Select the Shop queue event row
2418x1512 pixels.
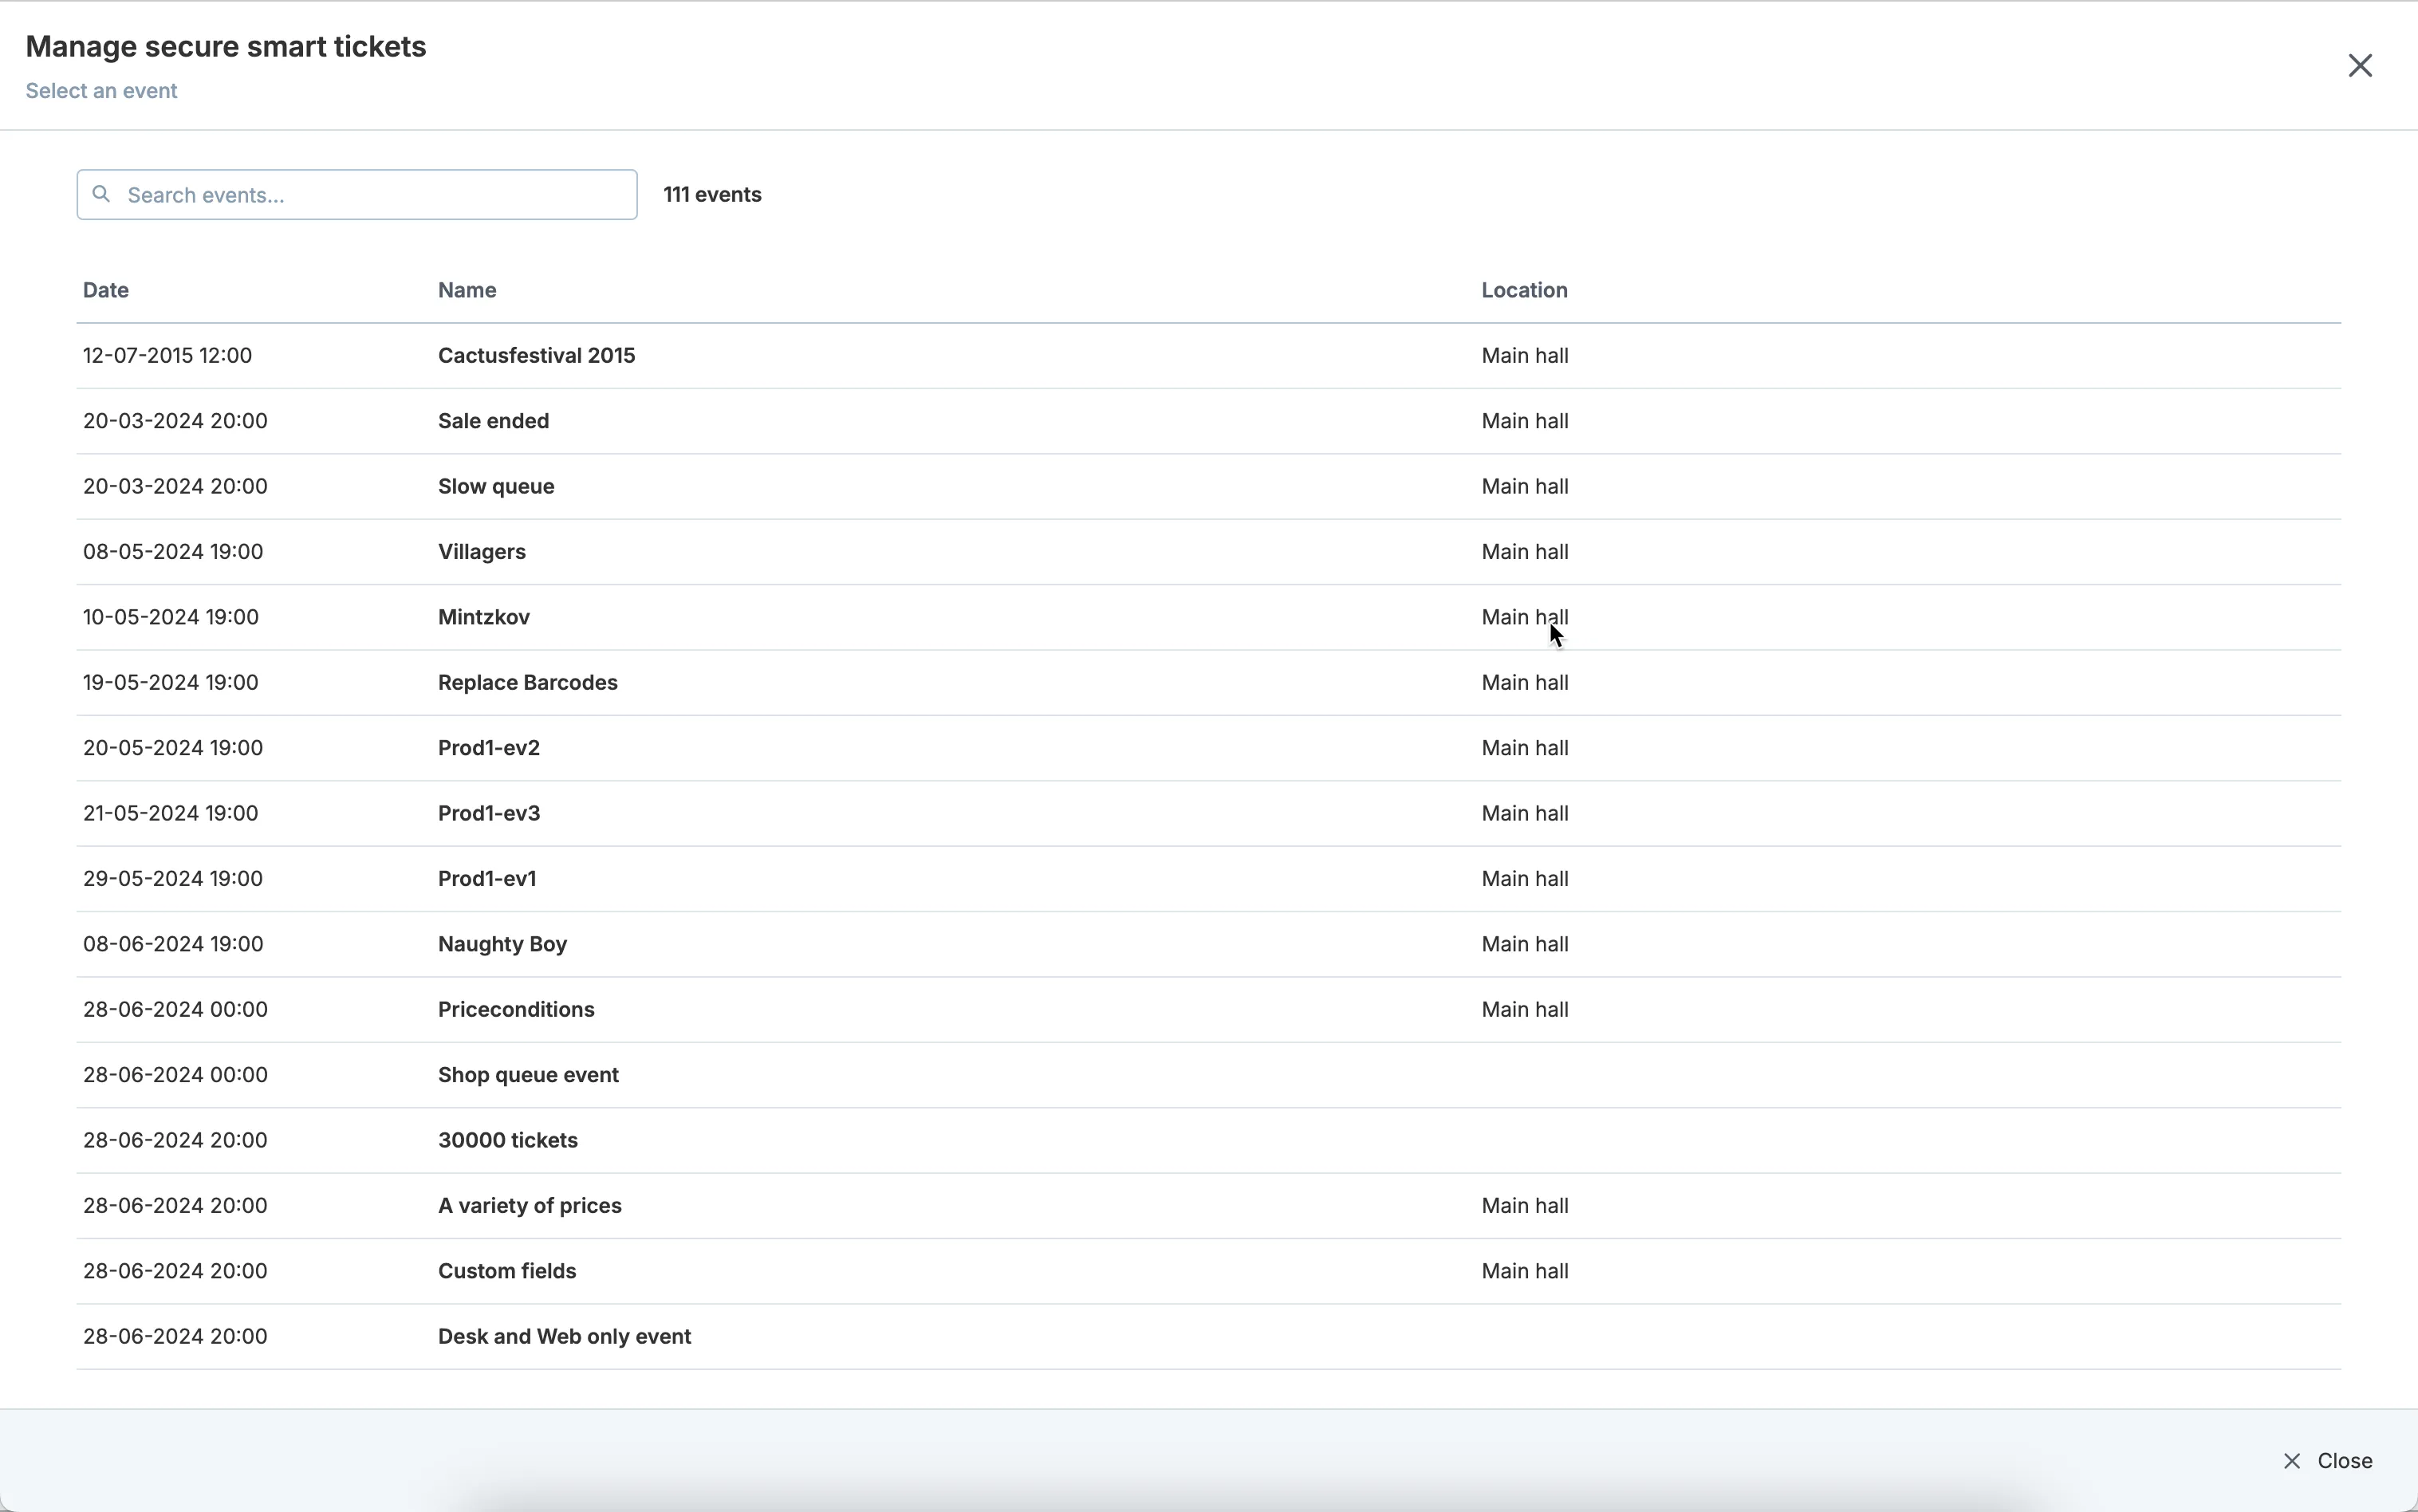[x=1208, y=1075]
